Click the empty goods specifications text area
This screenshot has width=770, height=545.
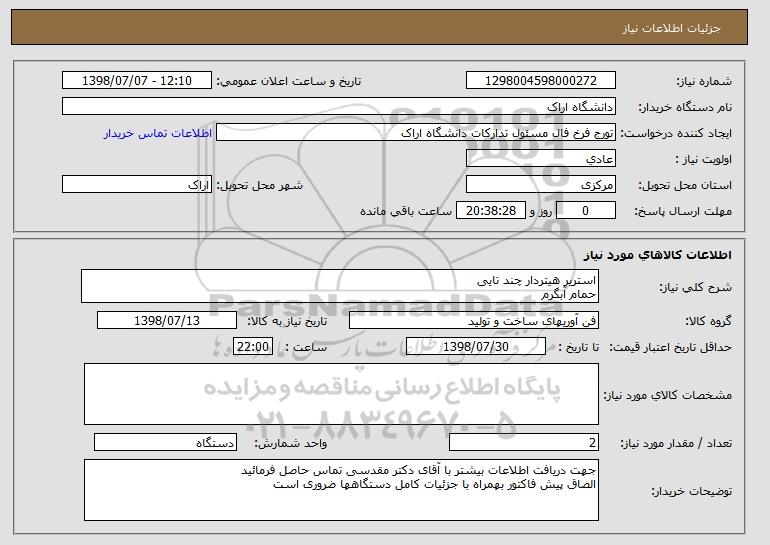point(341,394)
